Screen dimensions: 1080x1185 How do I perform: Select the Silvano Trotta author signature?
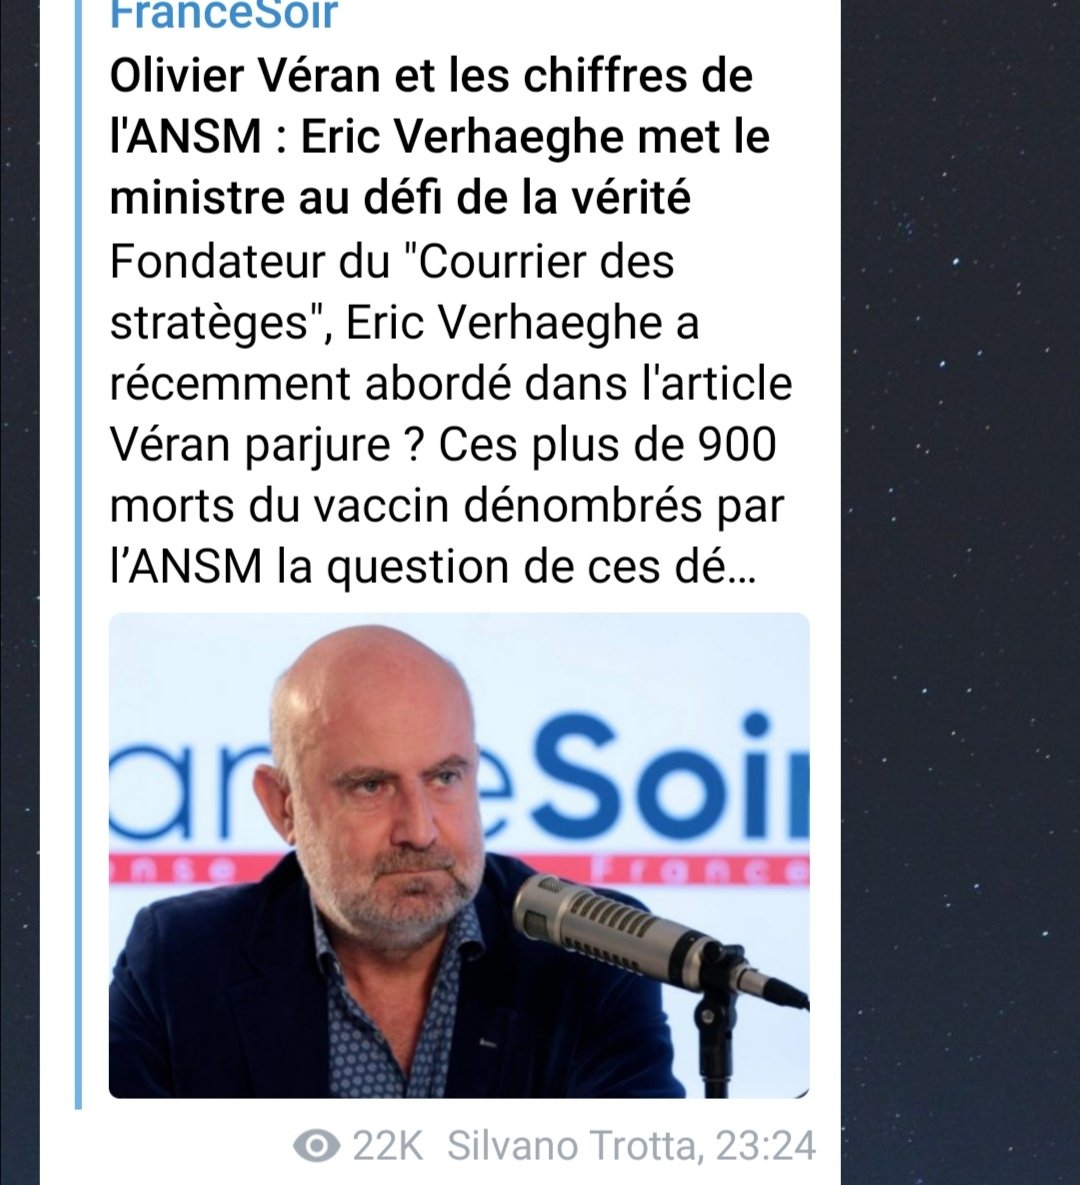(571, 1146)
